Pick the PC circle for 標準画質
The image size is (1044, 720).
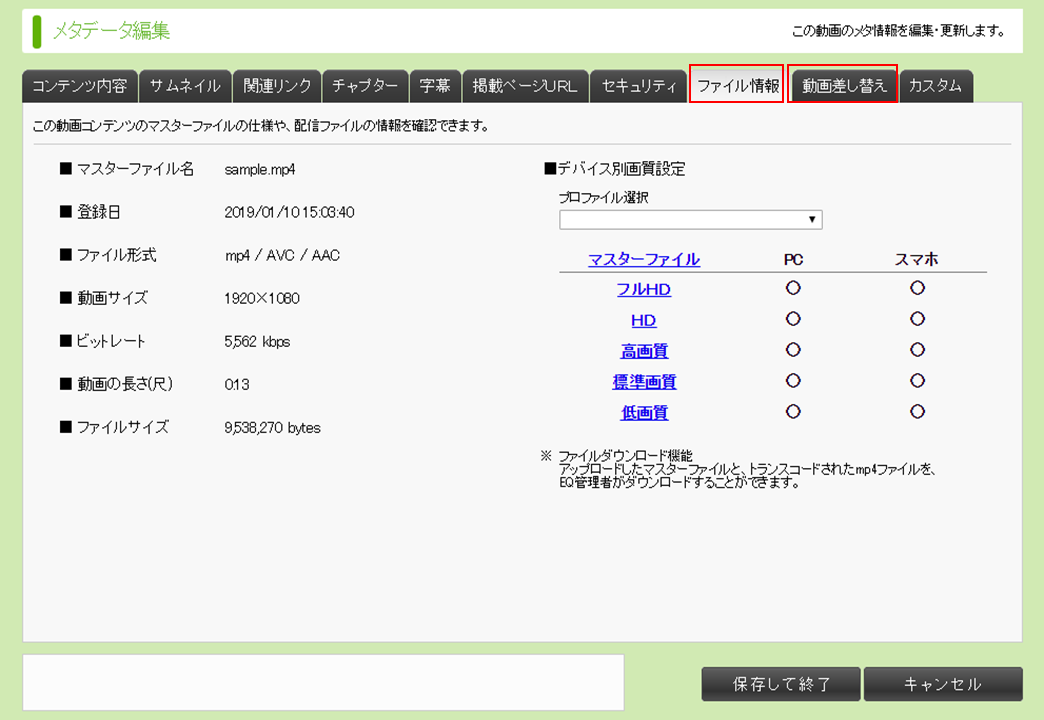[793, 380]
